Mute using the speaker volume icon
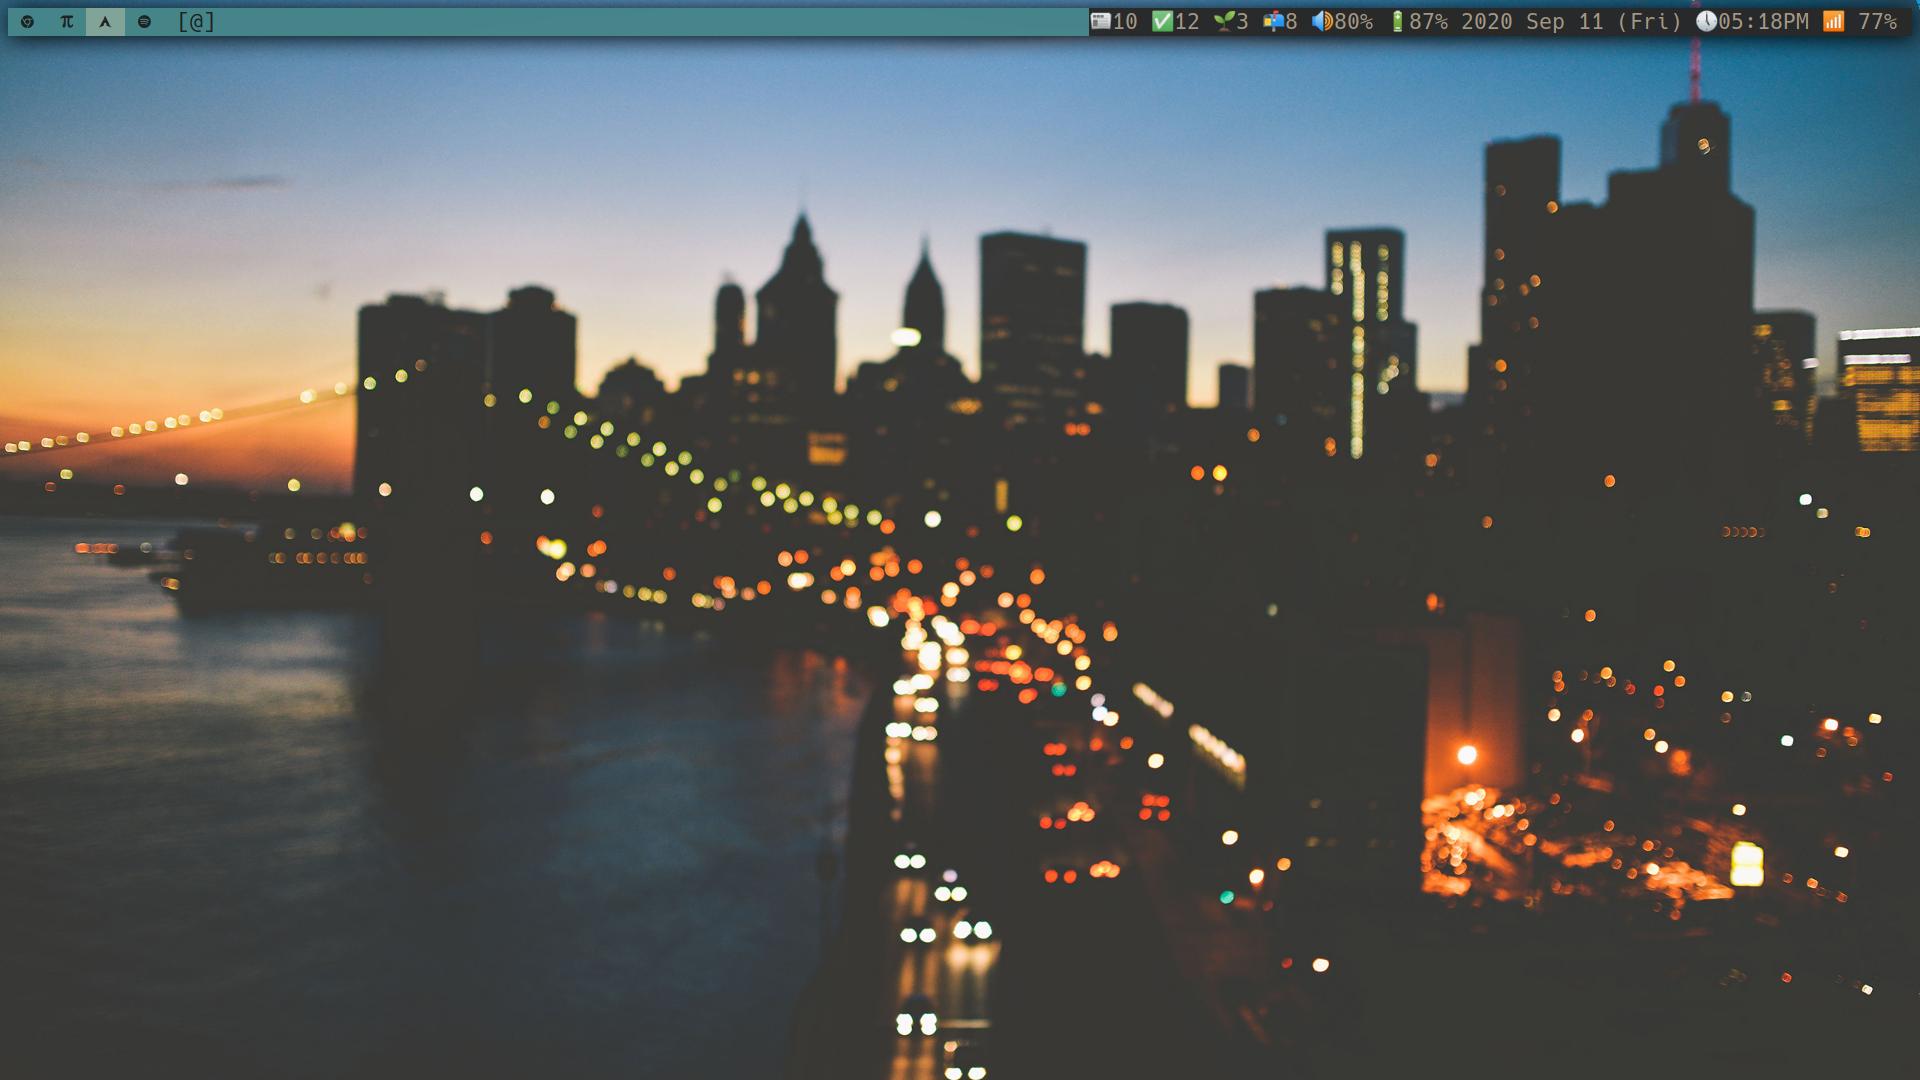Image resolution: width=1920 pixels, height=1080 pixels. coord(1321,21)
